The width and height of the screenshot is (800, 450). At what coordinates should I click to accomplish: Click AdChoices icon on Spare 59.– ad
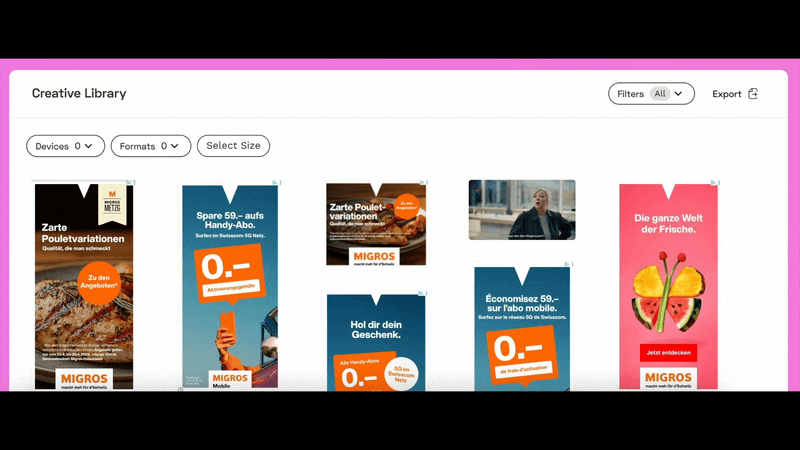pos(276,182)
